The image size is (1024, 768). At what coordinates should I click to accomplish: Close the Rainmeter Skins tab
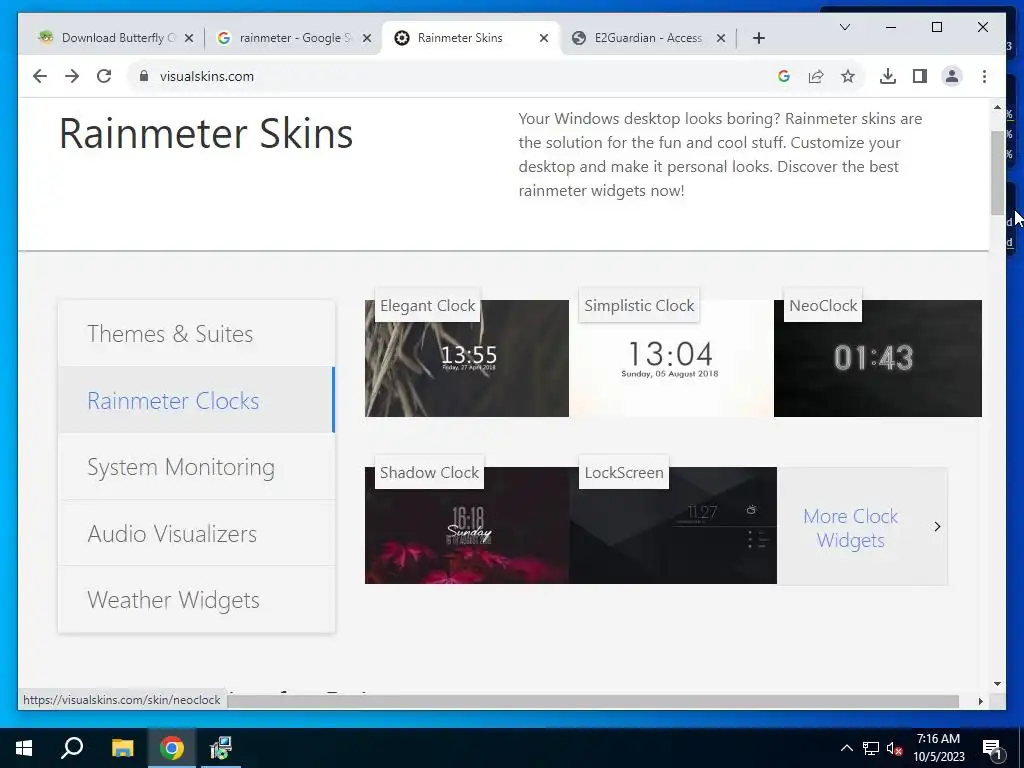543,39
